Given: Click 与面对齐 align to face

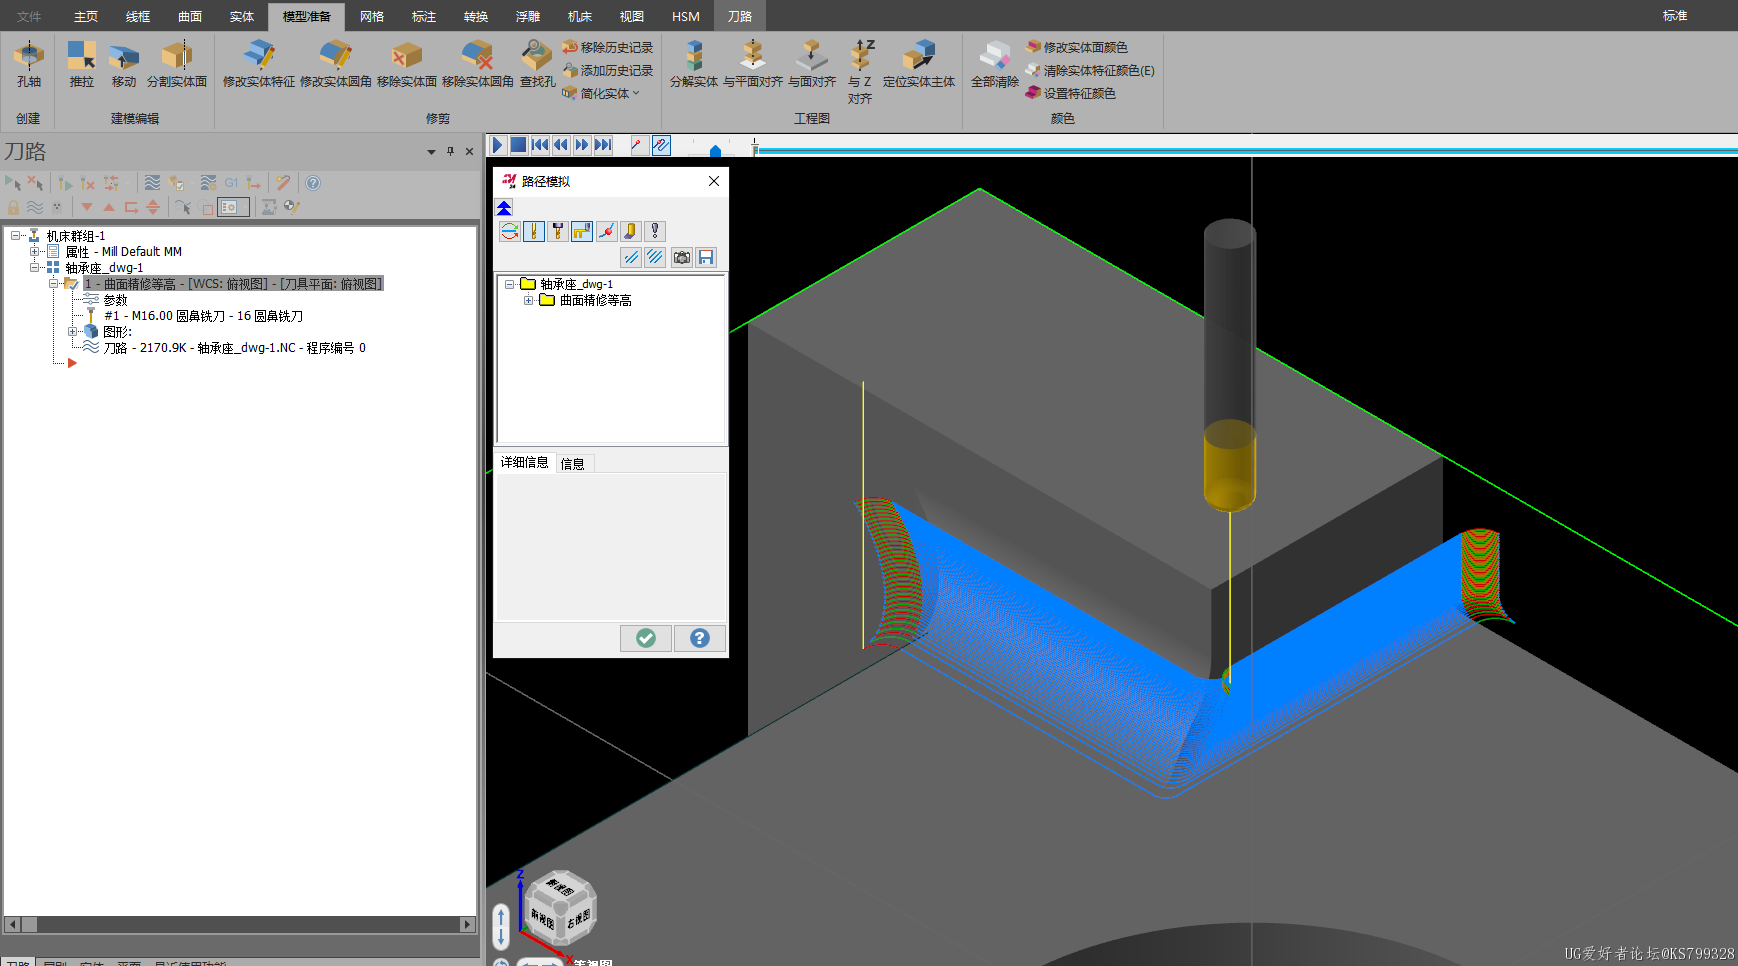Looking at the screenshot, I should point(812,65).
